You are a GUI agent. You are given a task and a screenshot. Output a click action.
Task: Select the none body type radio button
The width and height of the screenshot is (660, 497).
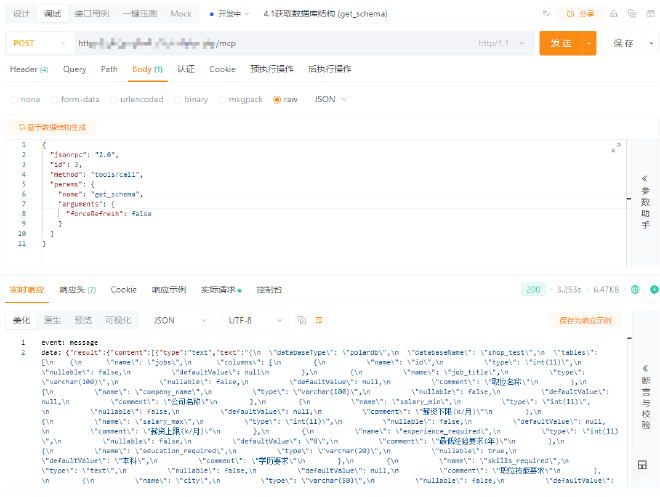point(14,100)
